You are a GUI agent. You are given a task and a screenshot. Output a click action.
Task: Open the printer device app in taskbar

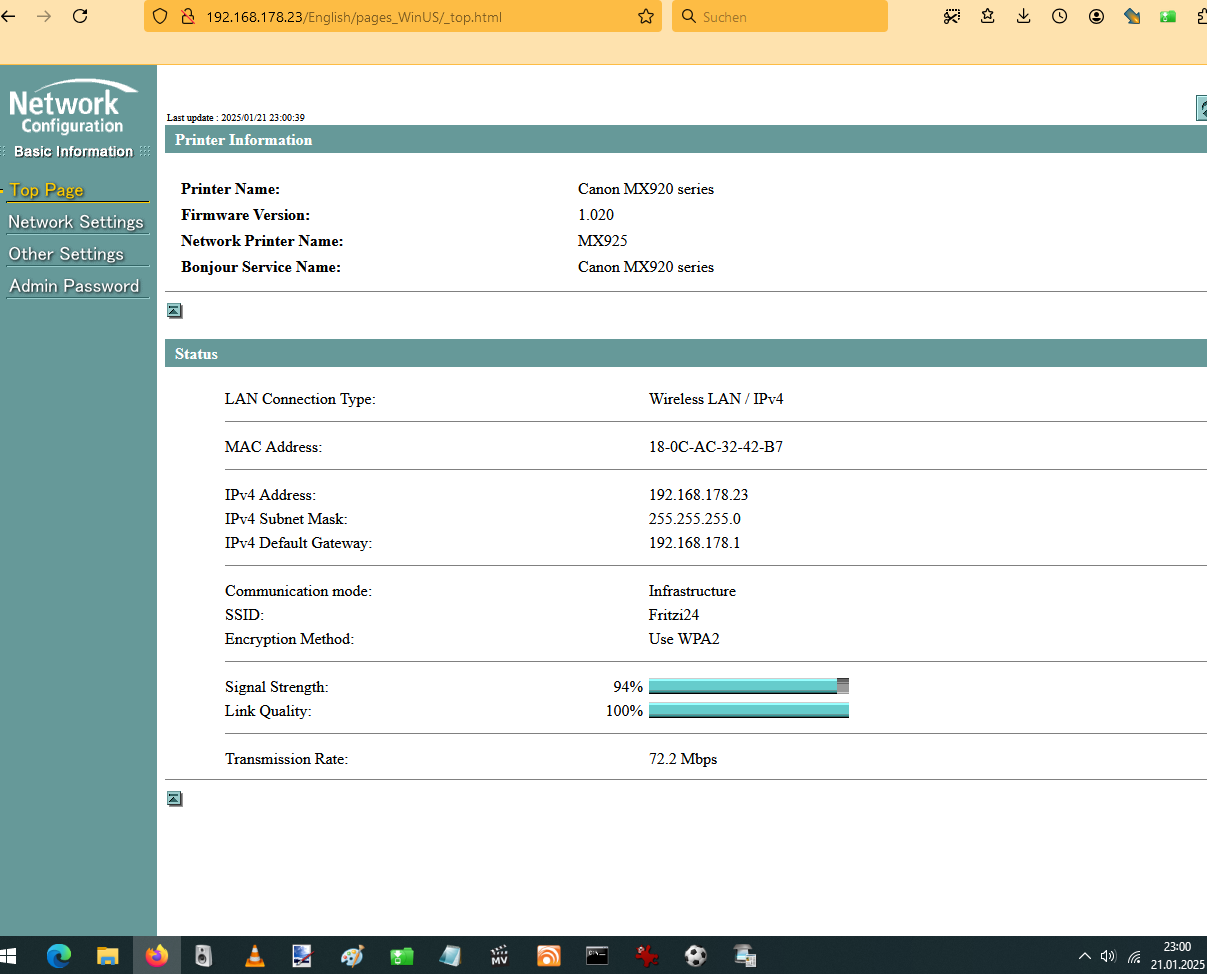coord(744,956)
